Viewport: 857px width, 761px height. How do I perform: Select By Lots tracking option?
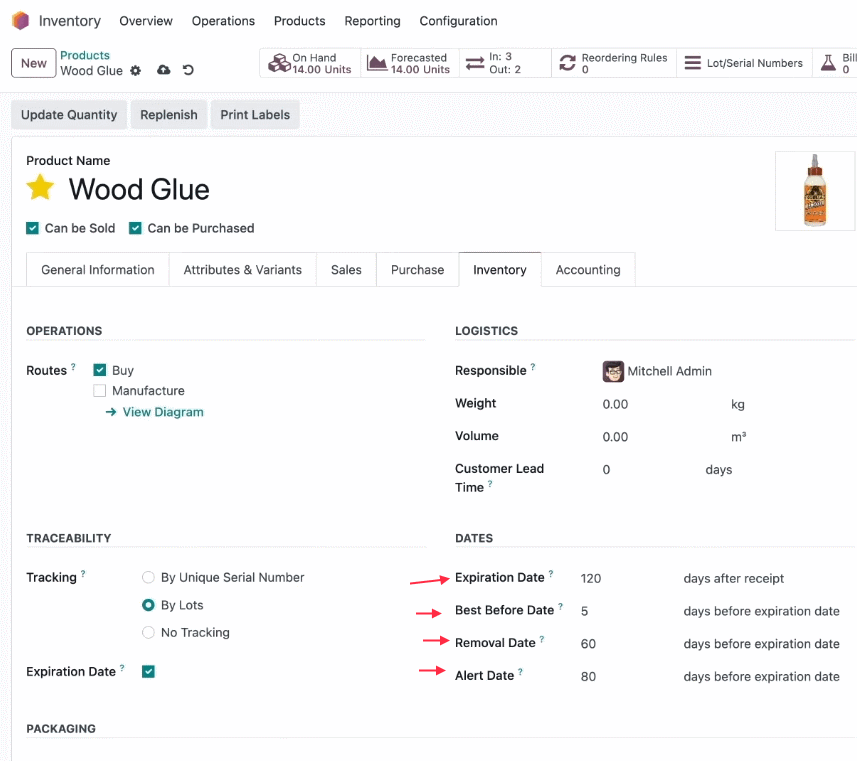point(148,605)
